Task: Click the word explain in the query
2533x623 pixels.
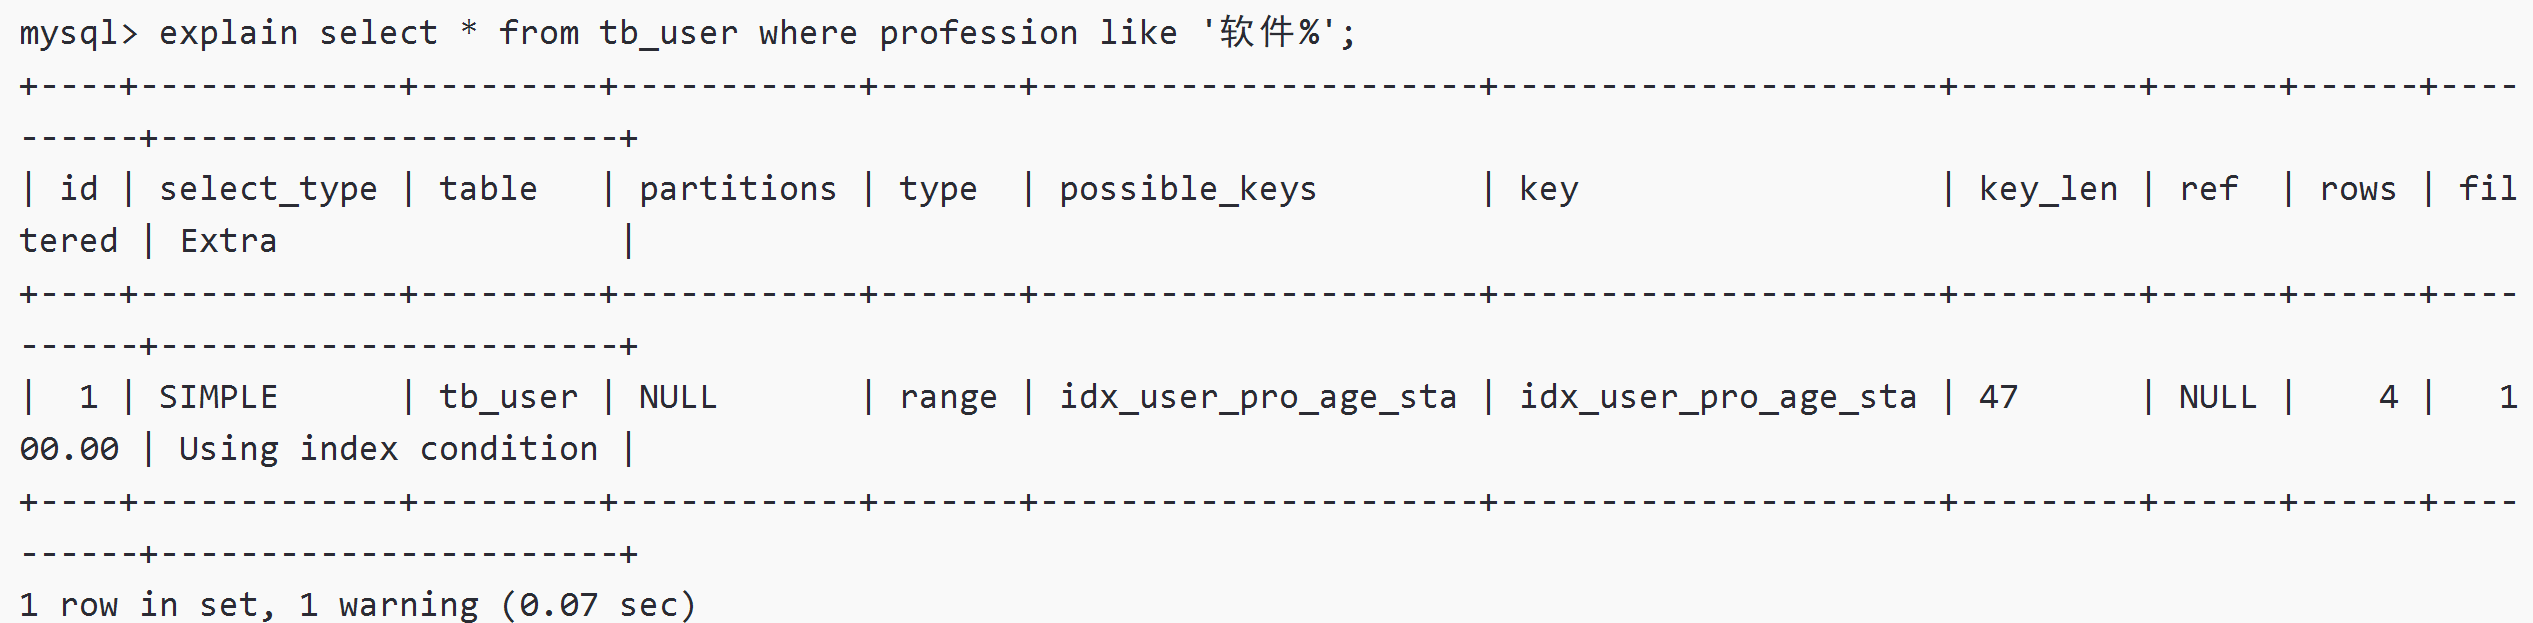Action: 228,34
